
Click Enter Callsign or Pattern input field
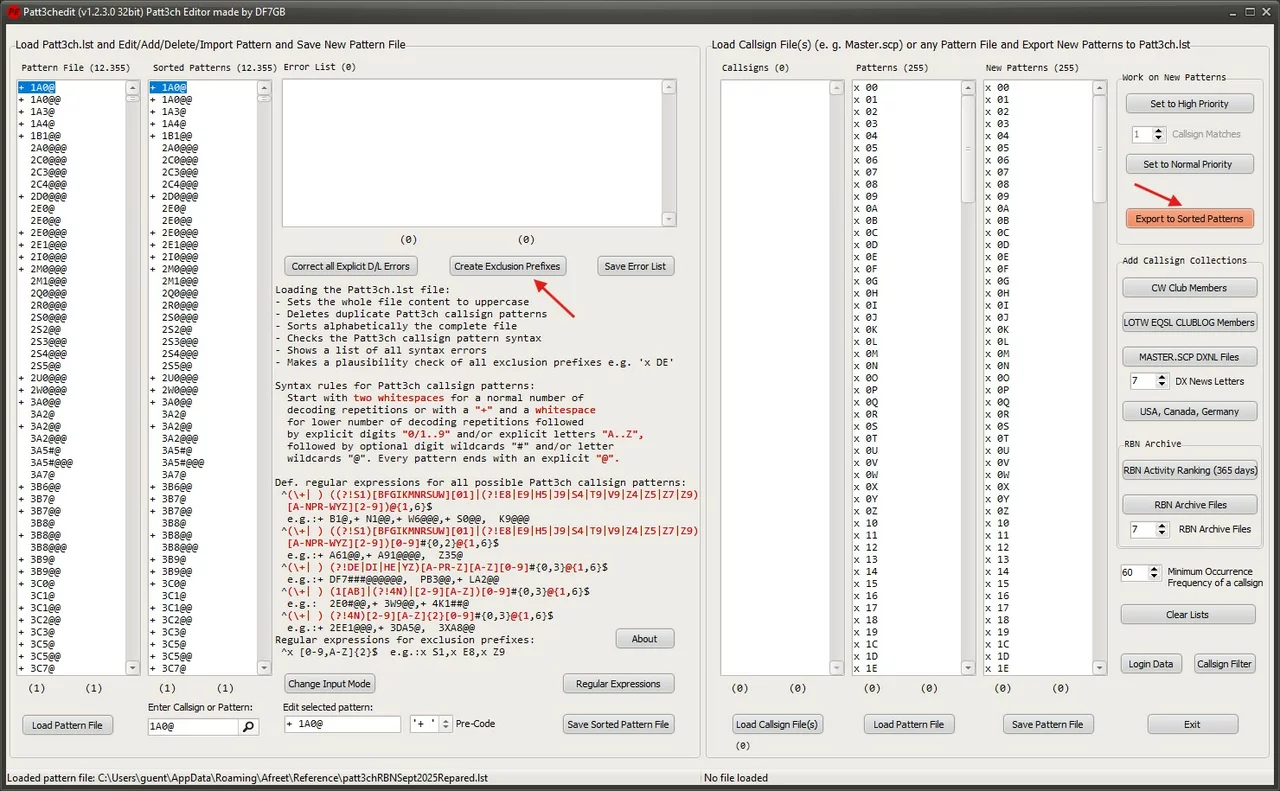pos(193,727)
